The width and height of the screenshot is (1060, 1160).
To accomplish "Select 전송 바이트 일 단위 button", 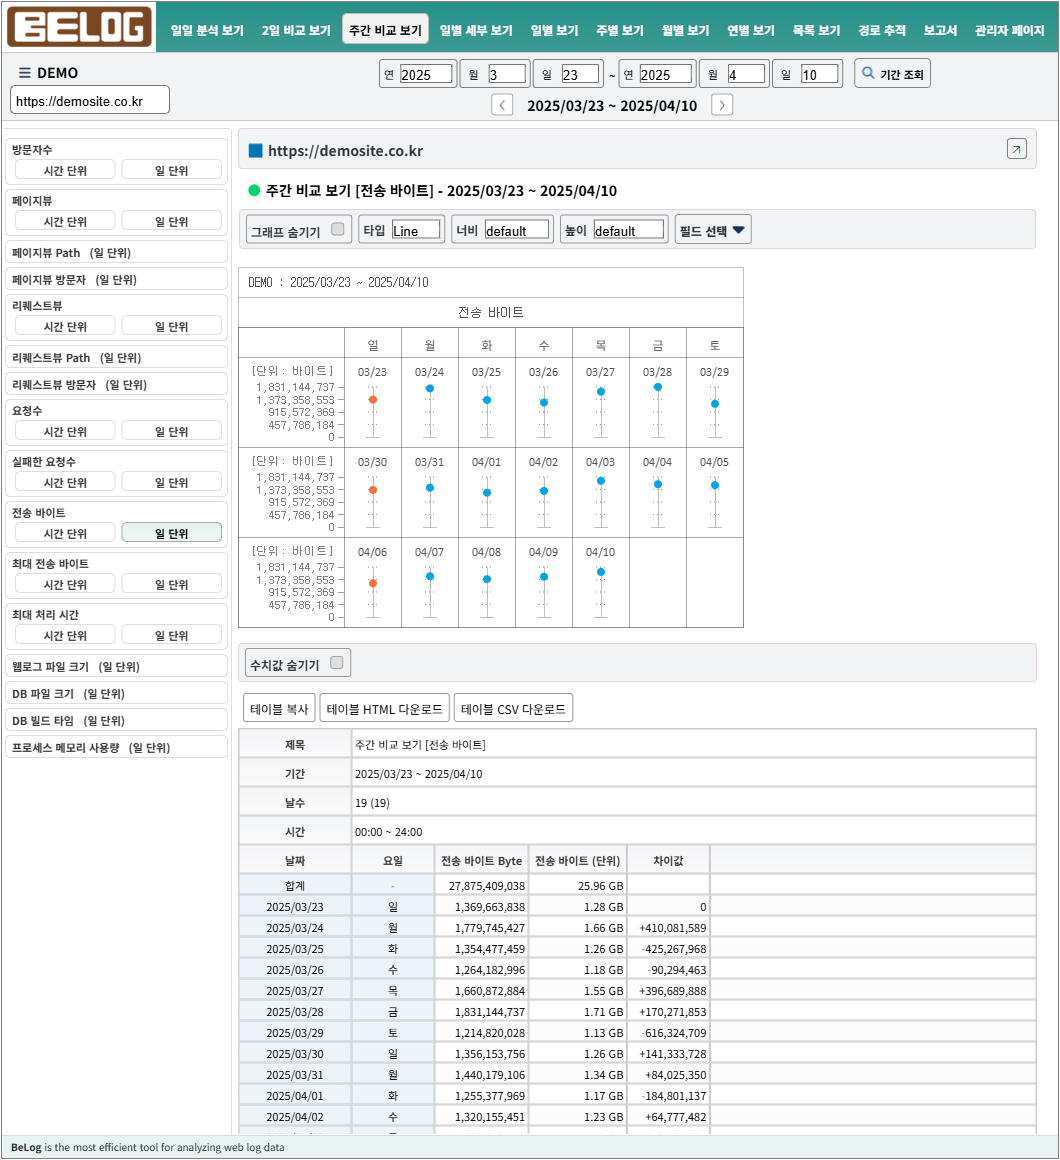I will 172,533.
